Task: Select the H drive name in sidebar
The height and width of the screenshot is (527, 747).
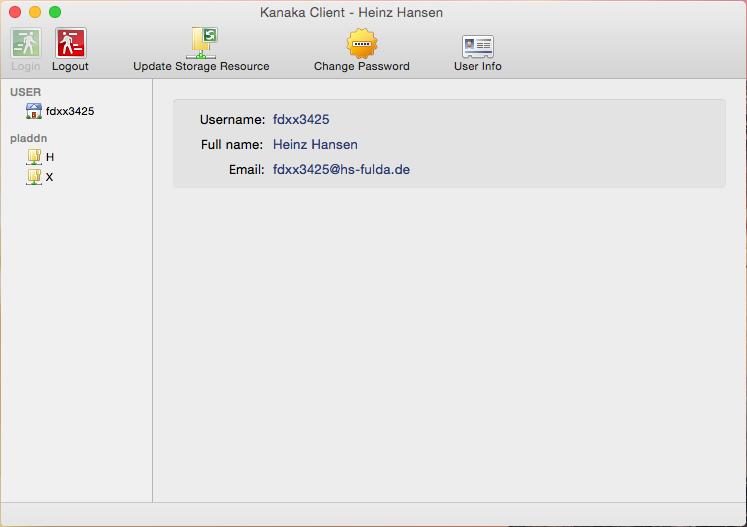Action: 50,157
